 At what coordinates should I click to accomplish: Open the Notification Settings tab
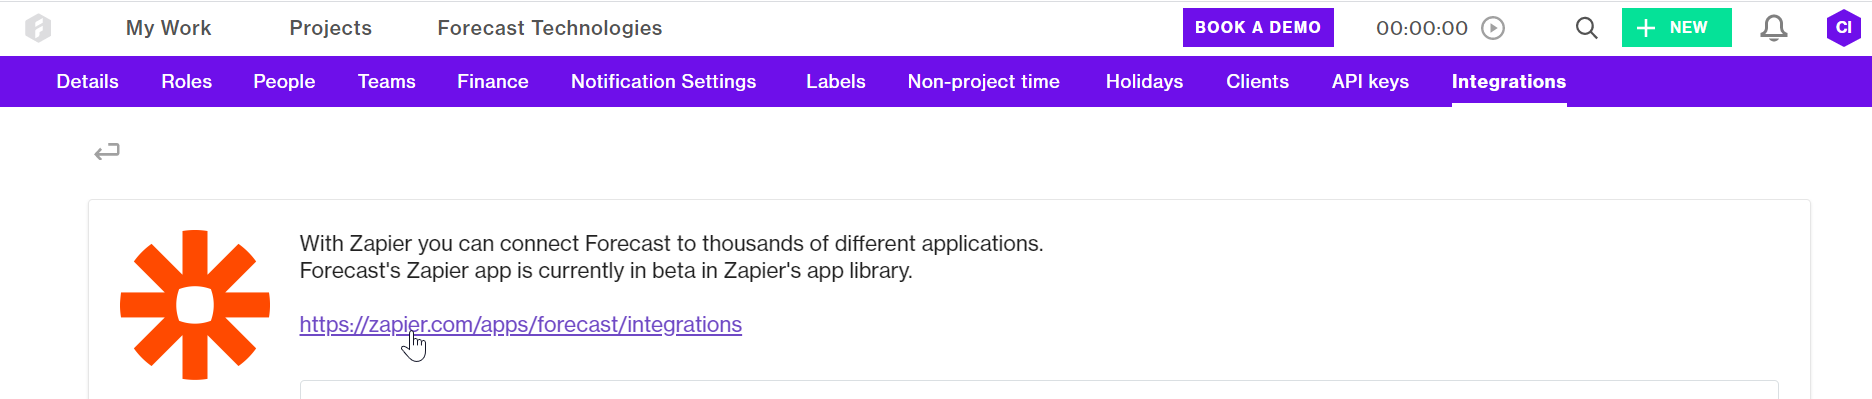coord(664,82)
